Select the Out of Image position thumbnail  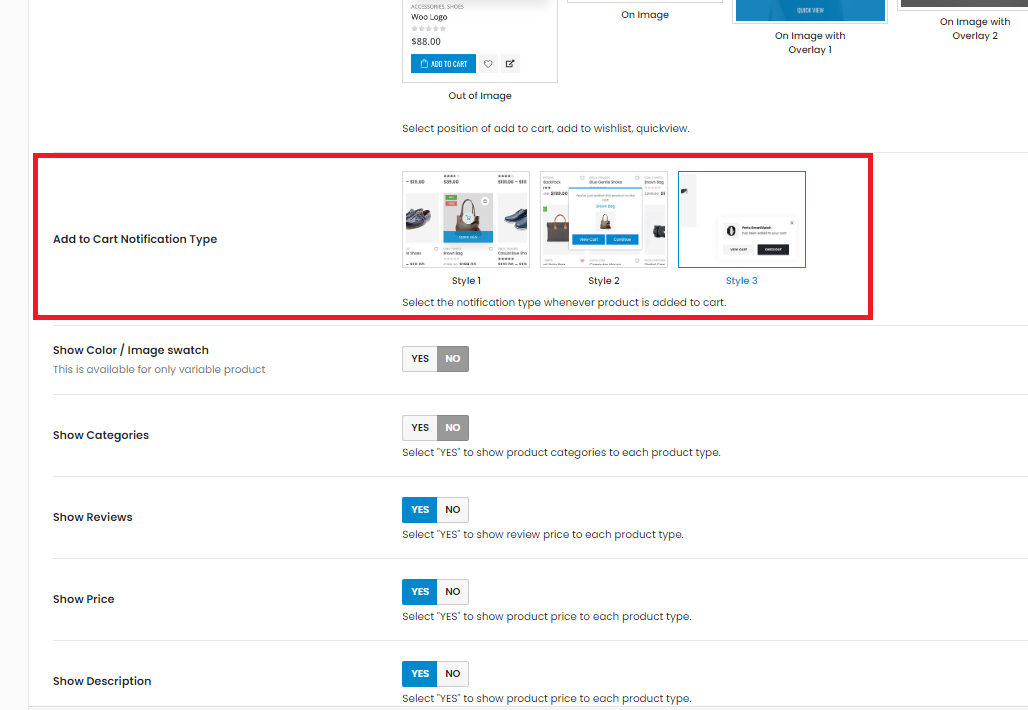click(x=480, y=41)
